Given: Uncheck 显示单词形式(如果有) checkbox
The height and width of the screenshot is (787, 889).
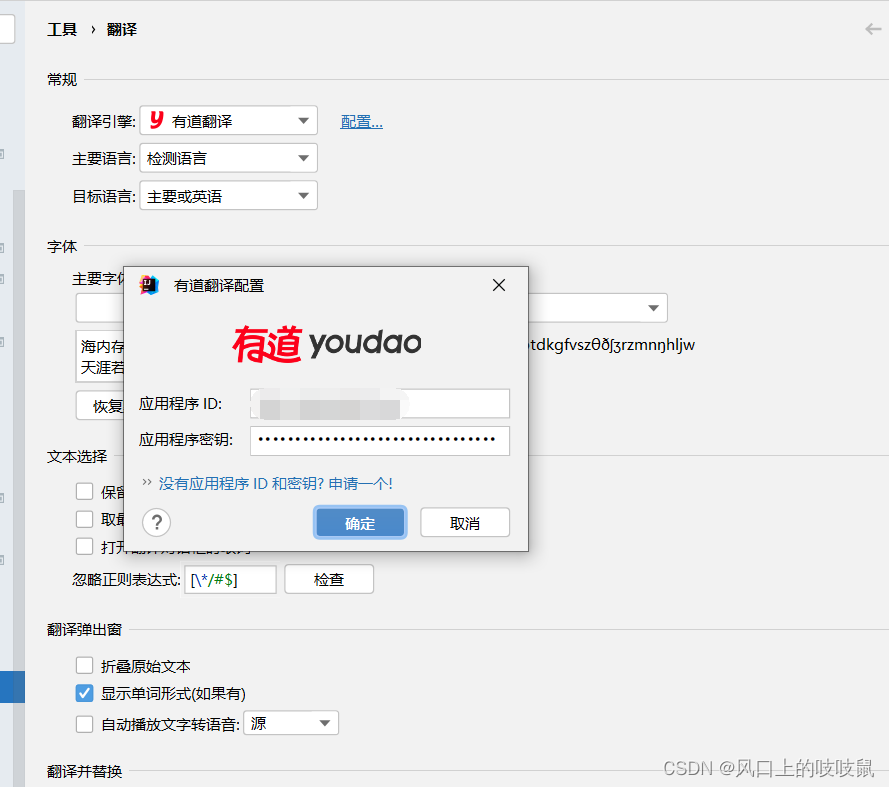Looking at the screenshot, I should 84,693.
